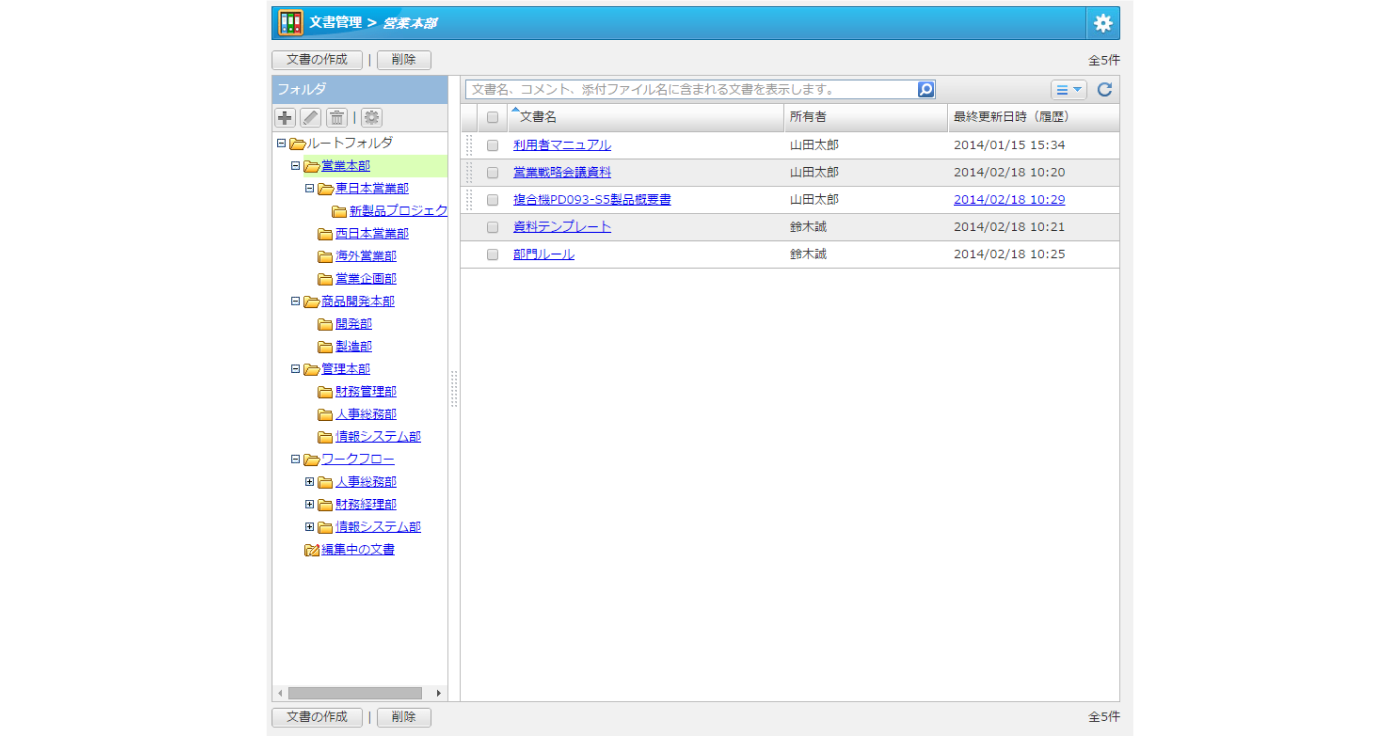Image resolution: width=1400 pixels, height=736 pixels.
Task: Refresh the document list
Action: click(x=1105, y=89)
